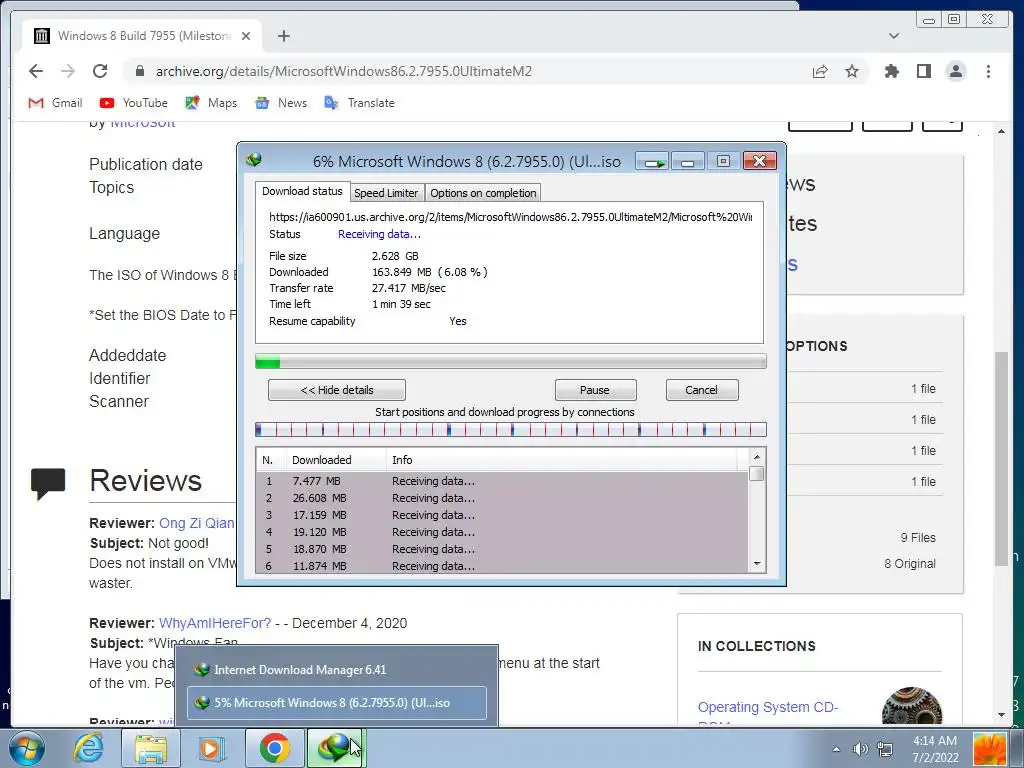
Task: Open the Windows Start orb
Action: coord(26,748)
